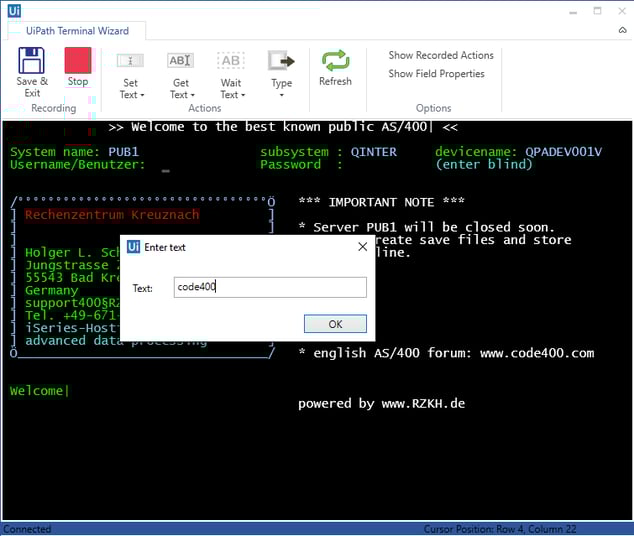Click the 'Welcome' text at terminal bottom
This screenshot has width=634, height=536.
(x=36, y=391)
